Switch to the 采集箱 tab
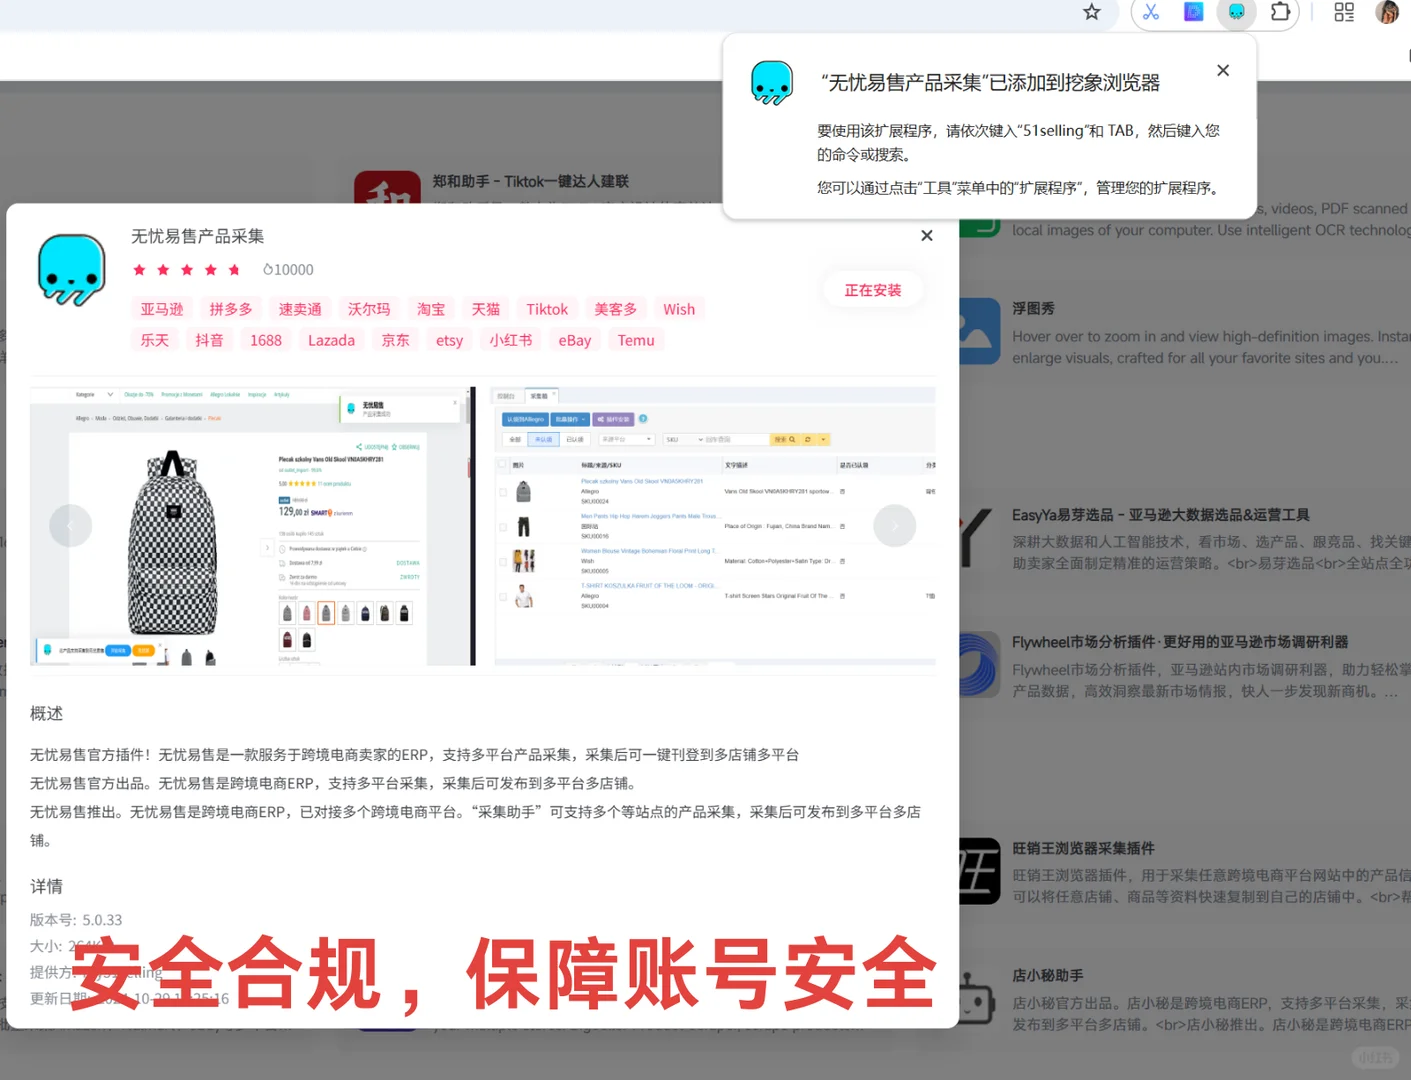 click(539, 396)
